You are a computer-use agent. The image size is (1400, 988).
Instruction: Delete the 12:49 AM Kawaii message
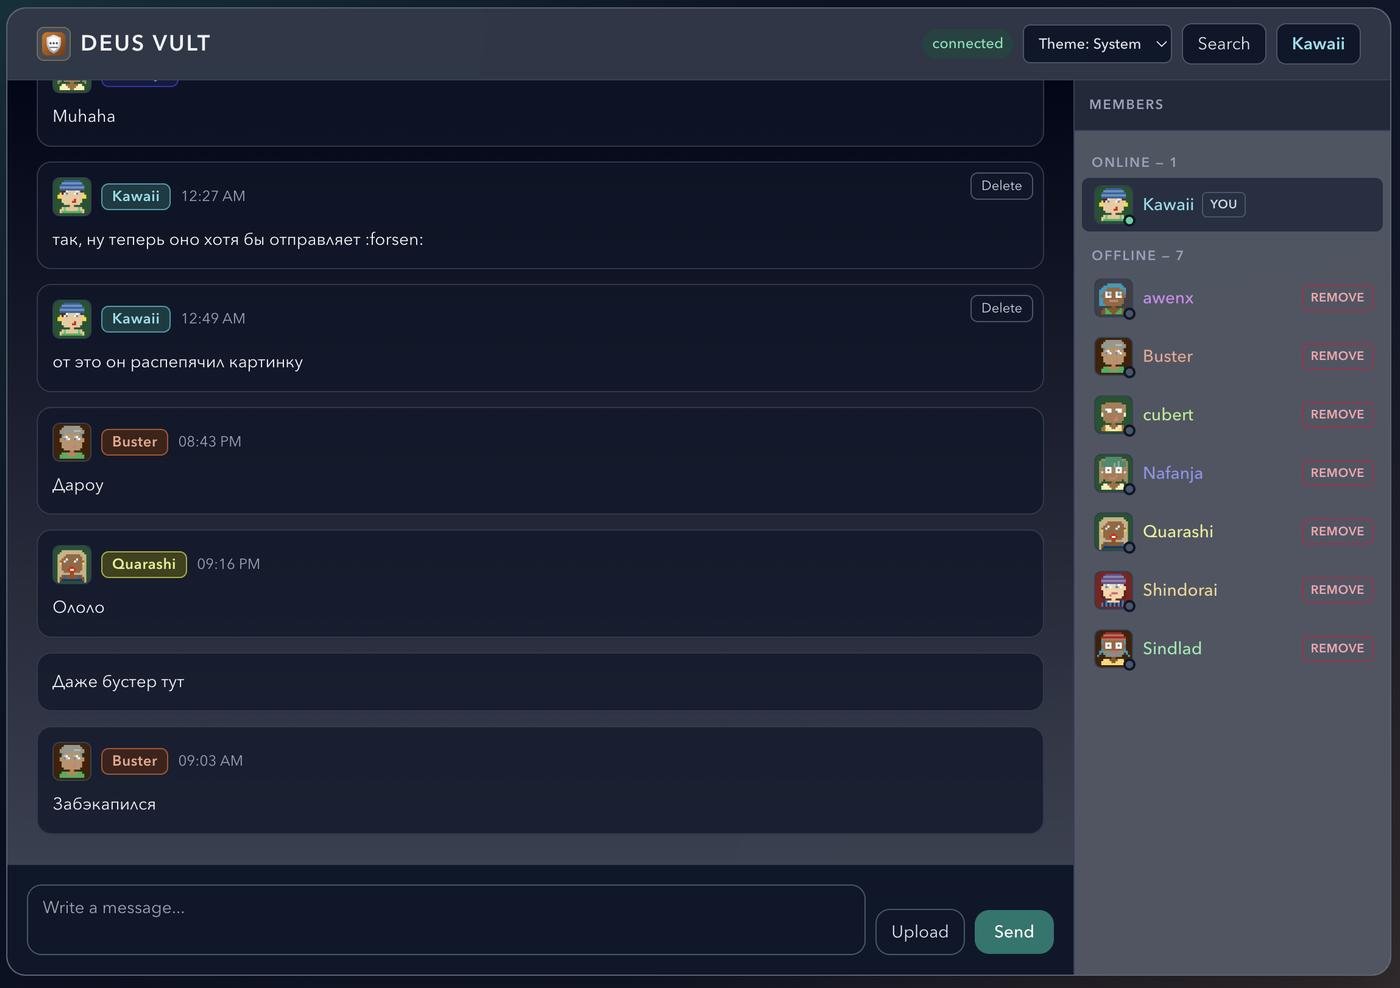[1001, 309]
